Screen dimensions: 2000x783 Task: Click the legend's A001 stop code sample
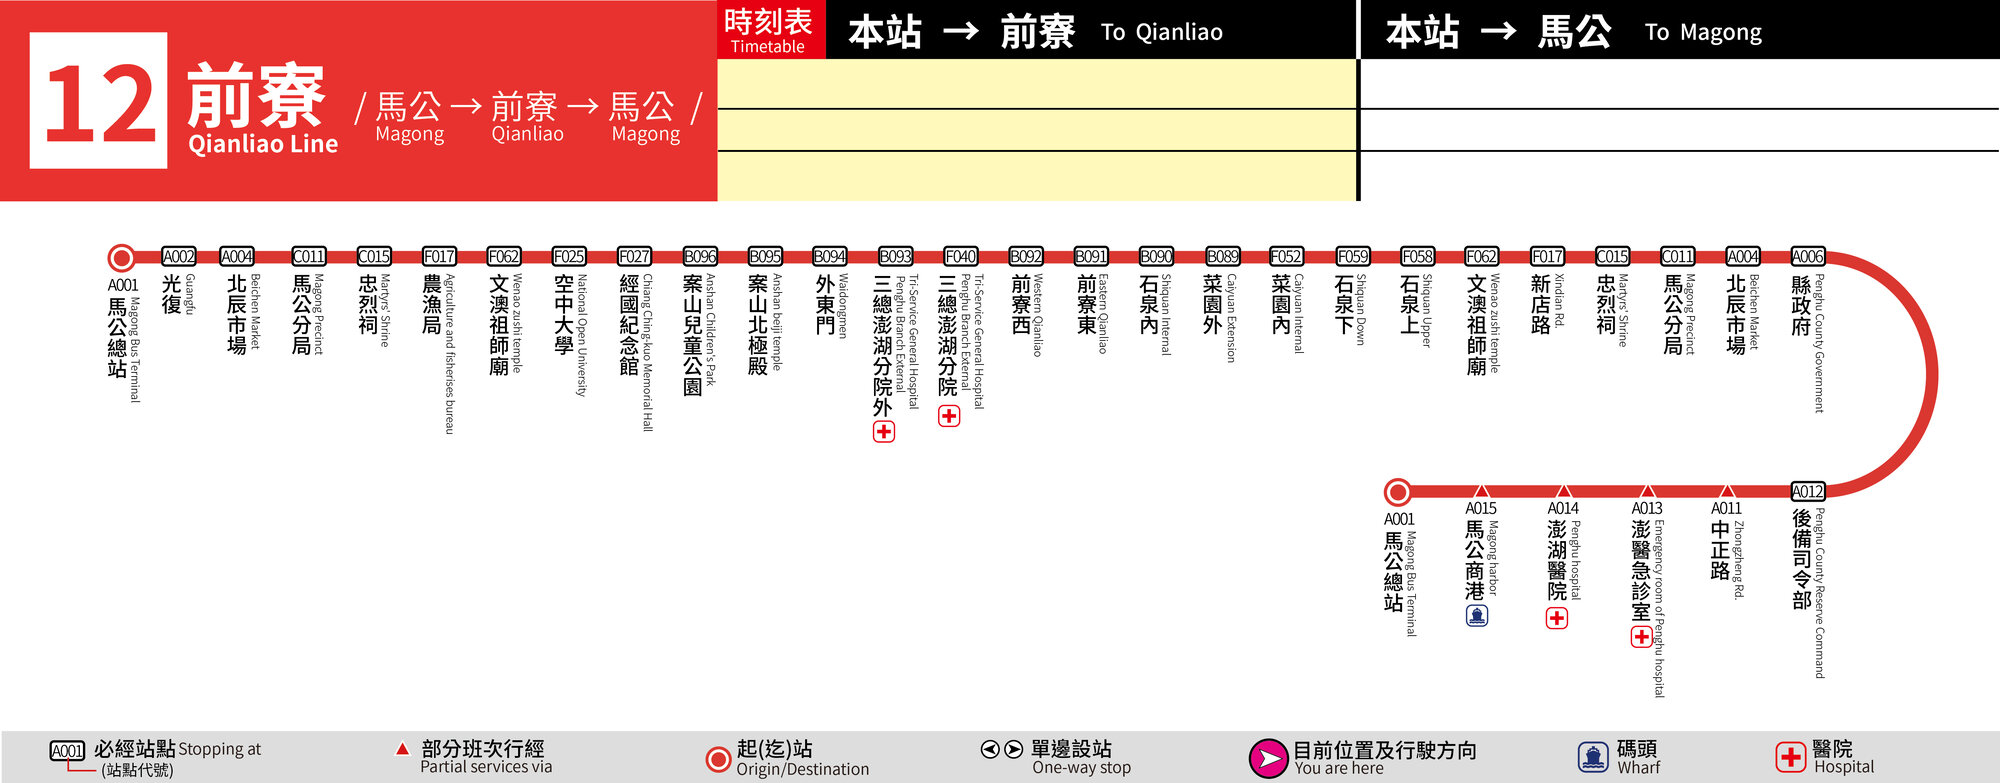[x=67, y=751]
